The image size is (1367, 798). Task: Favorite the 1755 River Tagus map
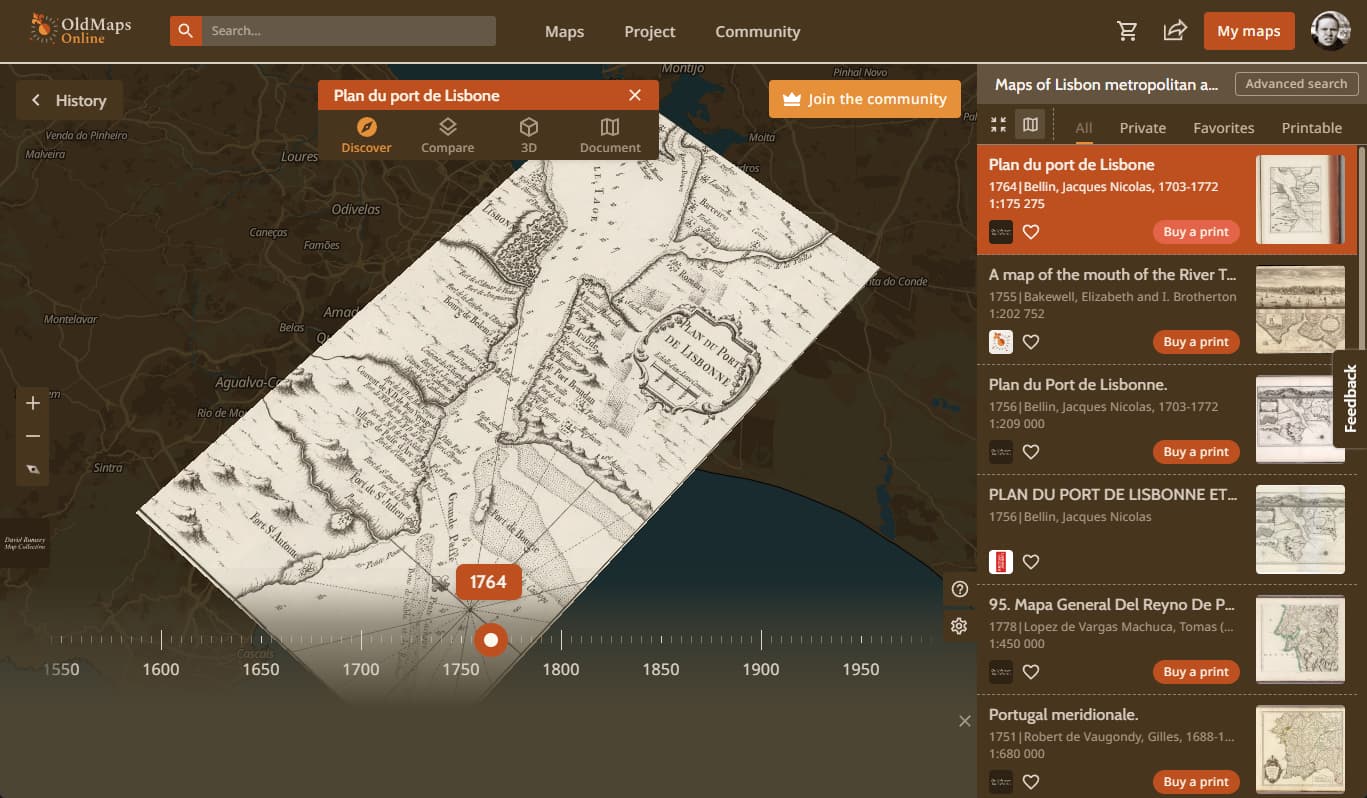1031,342
